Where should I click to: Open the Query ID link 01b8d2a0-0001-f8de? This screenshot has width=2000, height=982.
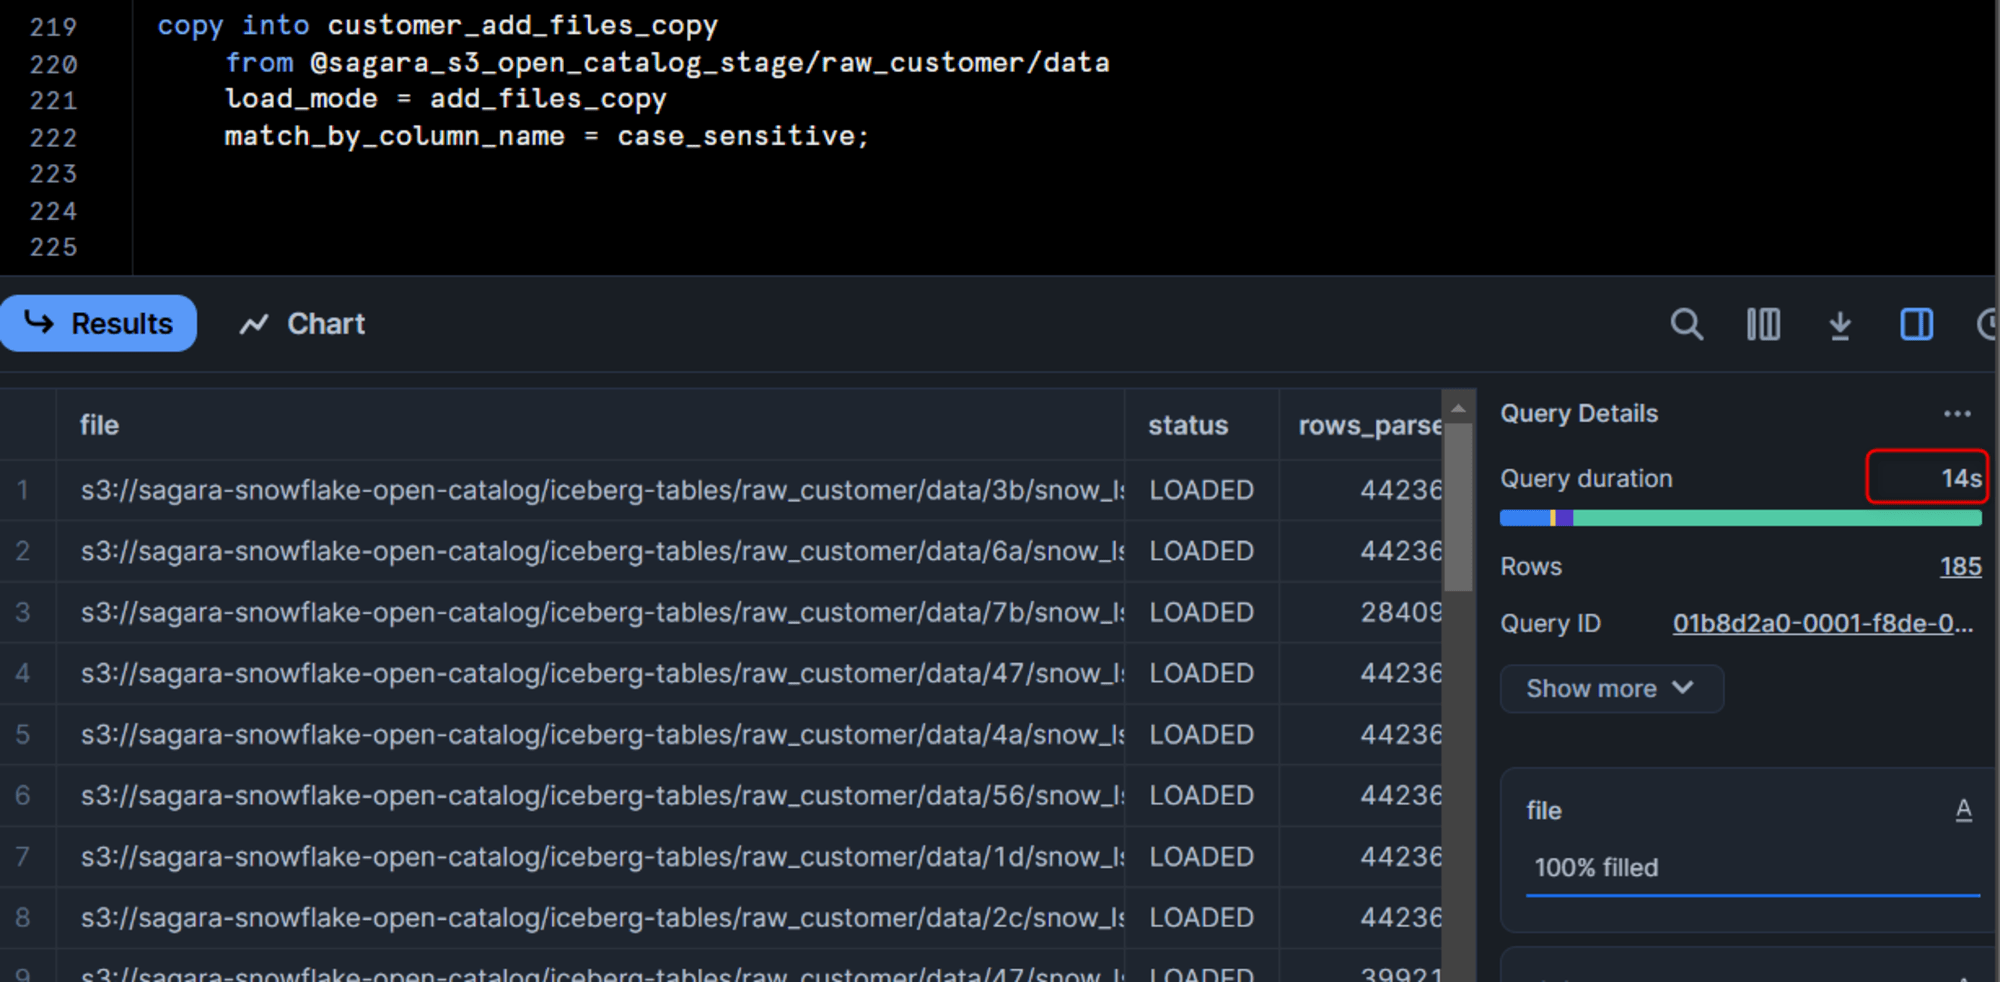pyautogui.click(x=1822, y=623)
